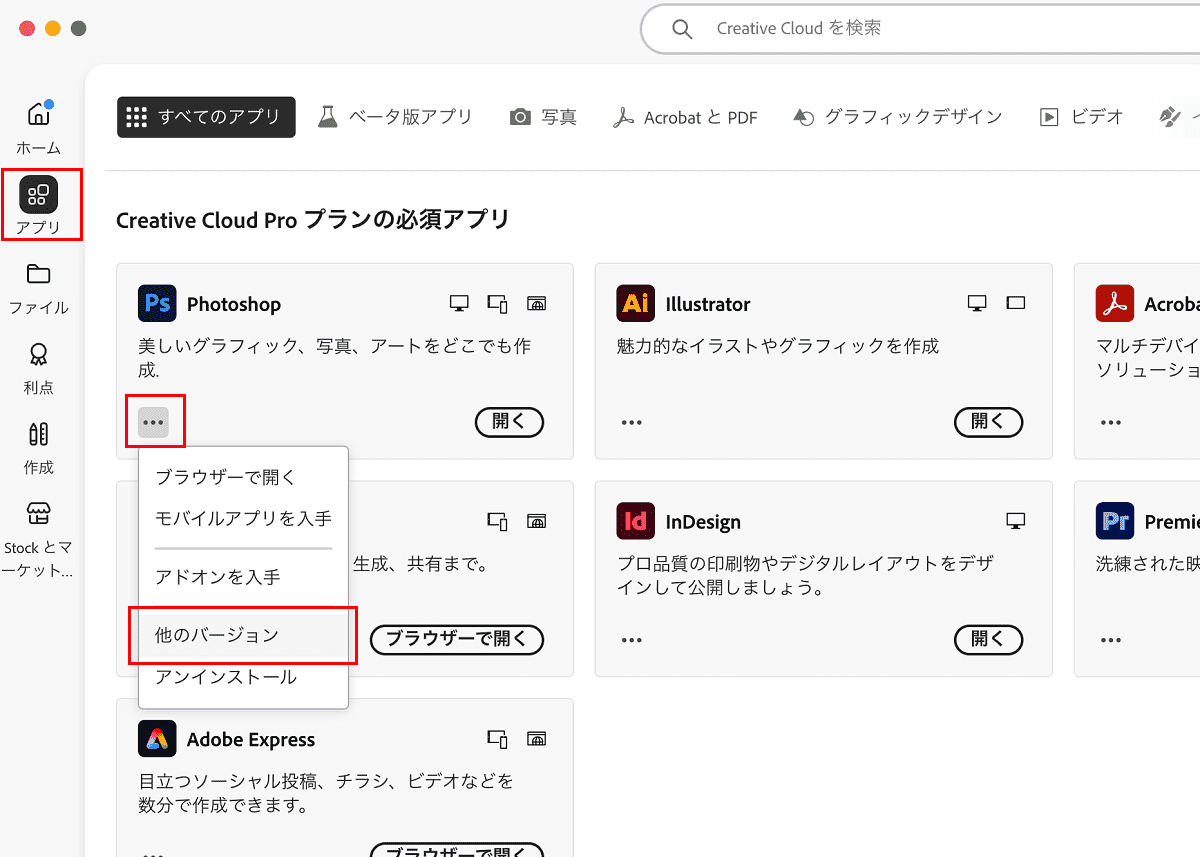1200x857 pixels.
Task: Open Premiere's three-dot more menu
Action: pos(1111,640)
